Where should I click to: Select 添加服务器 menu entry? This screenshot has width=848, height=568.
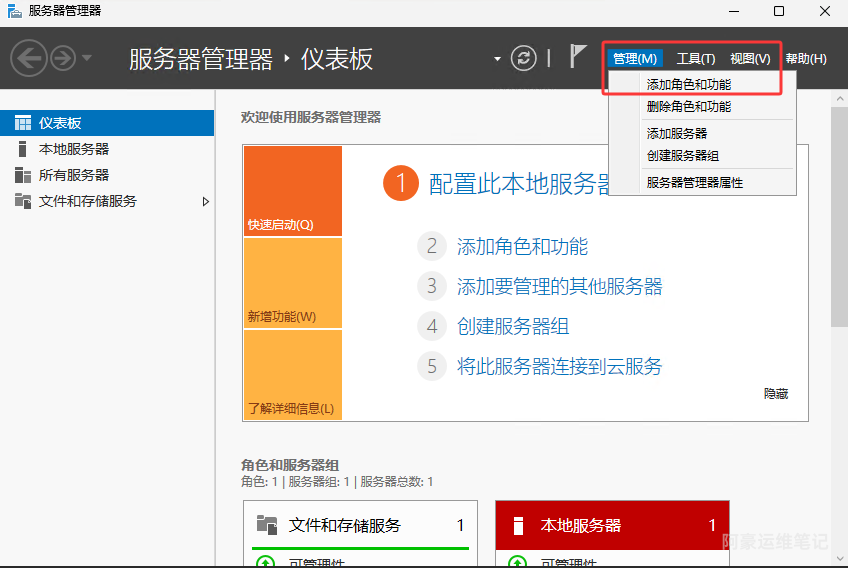click(x=702, y=134)
